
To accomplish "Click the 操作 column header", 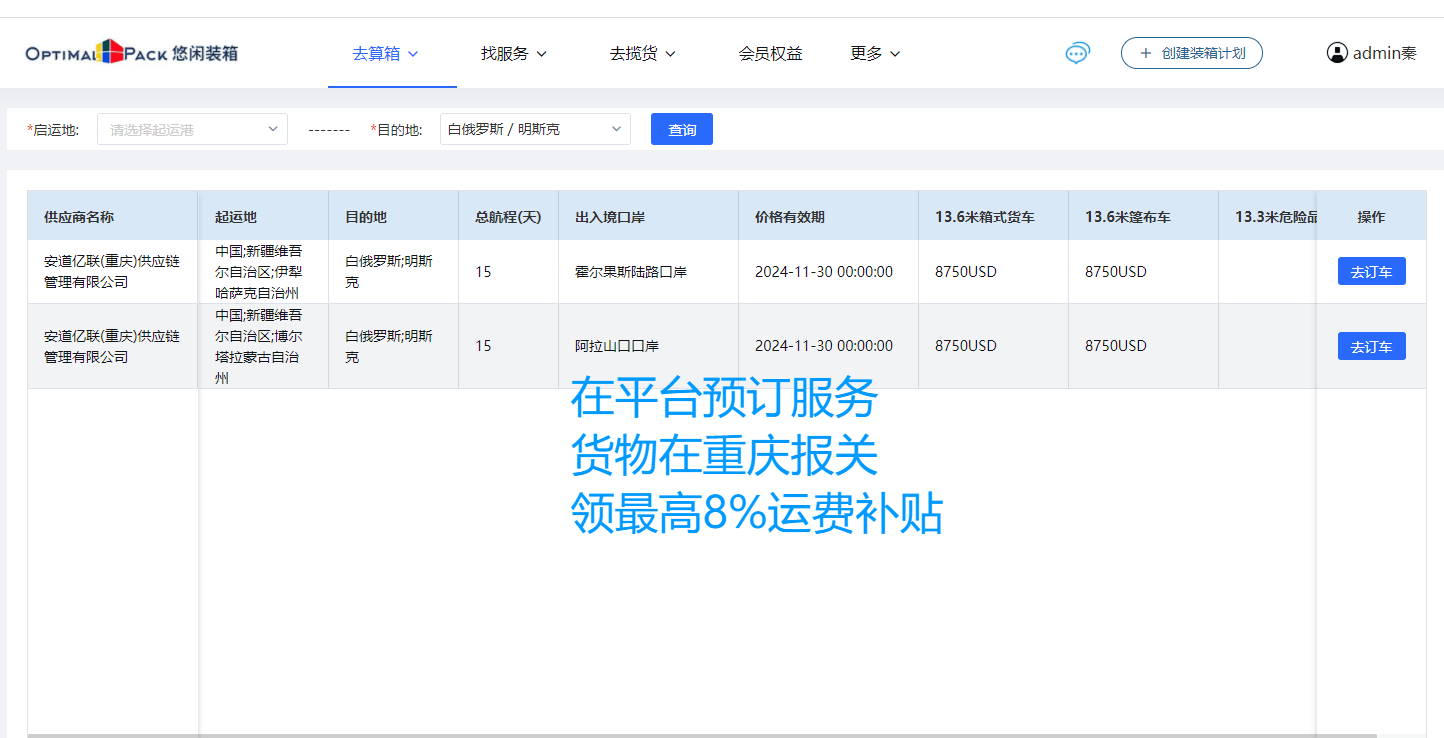I will point(1371,217).
